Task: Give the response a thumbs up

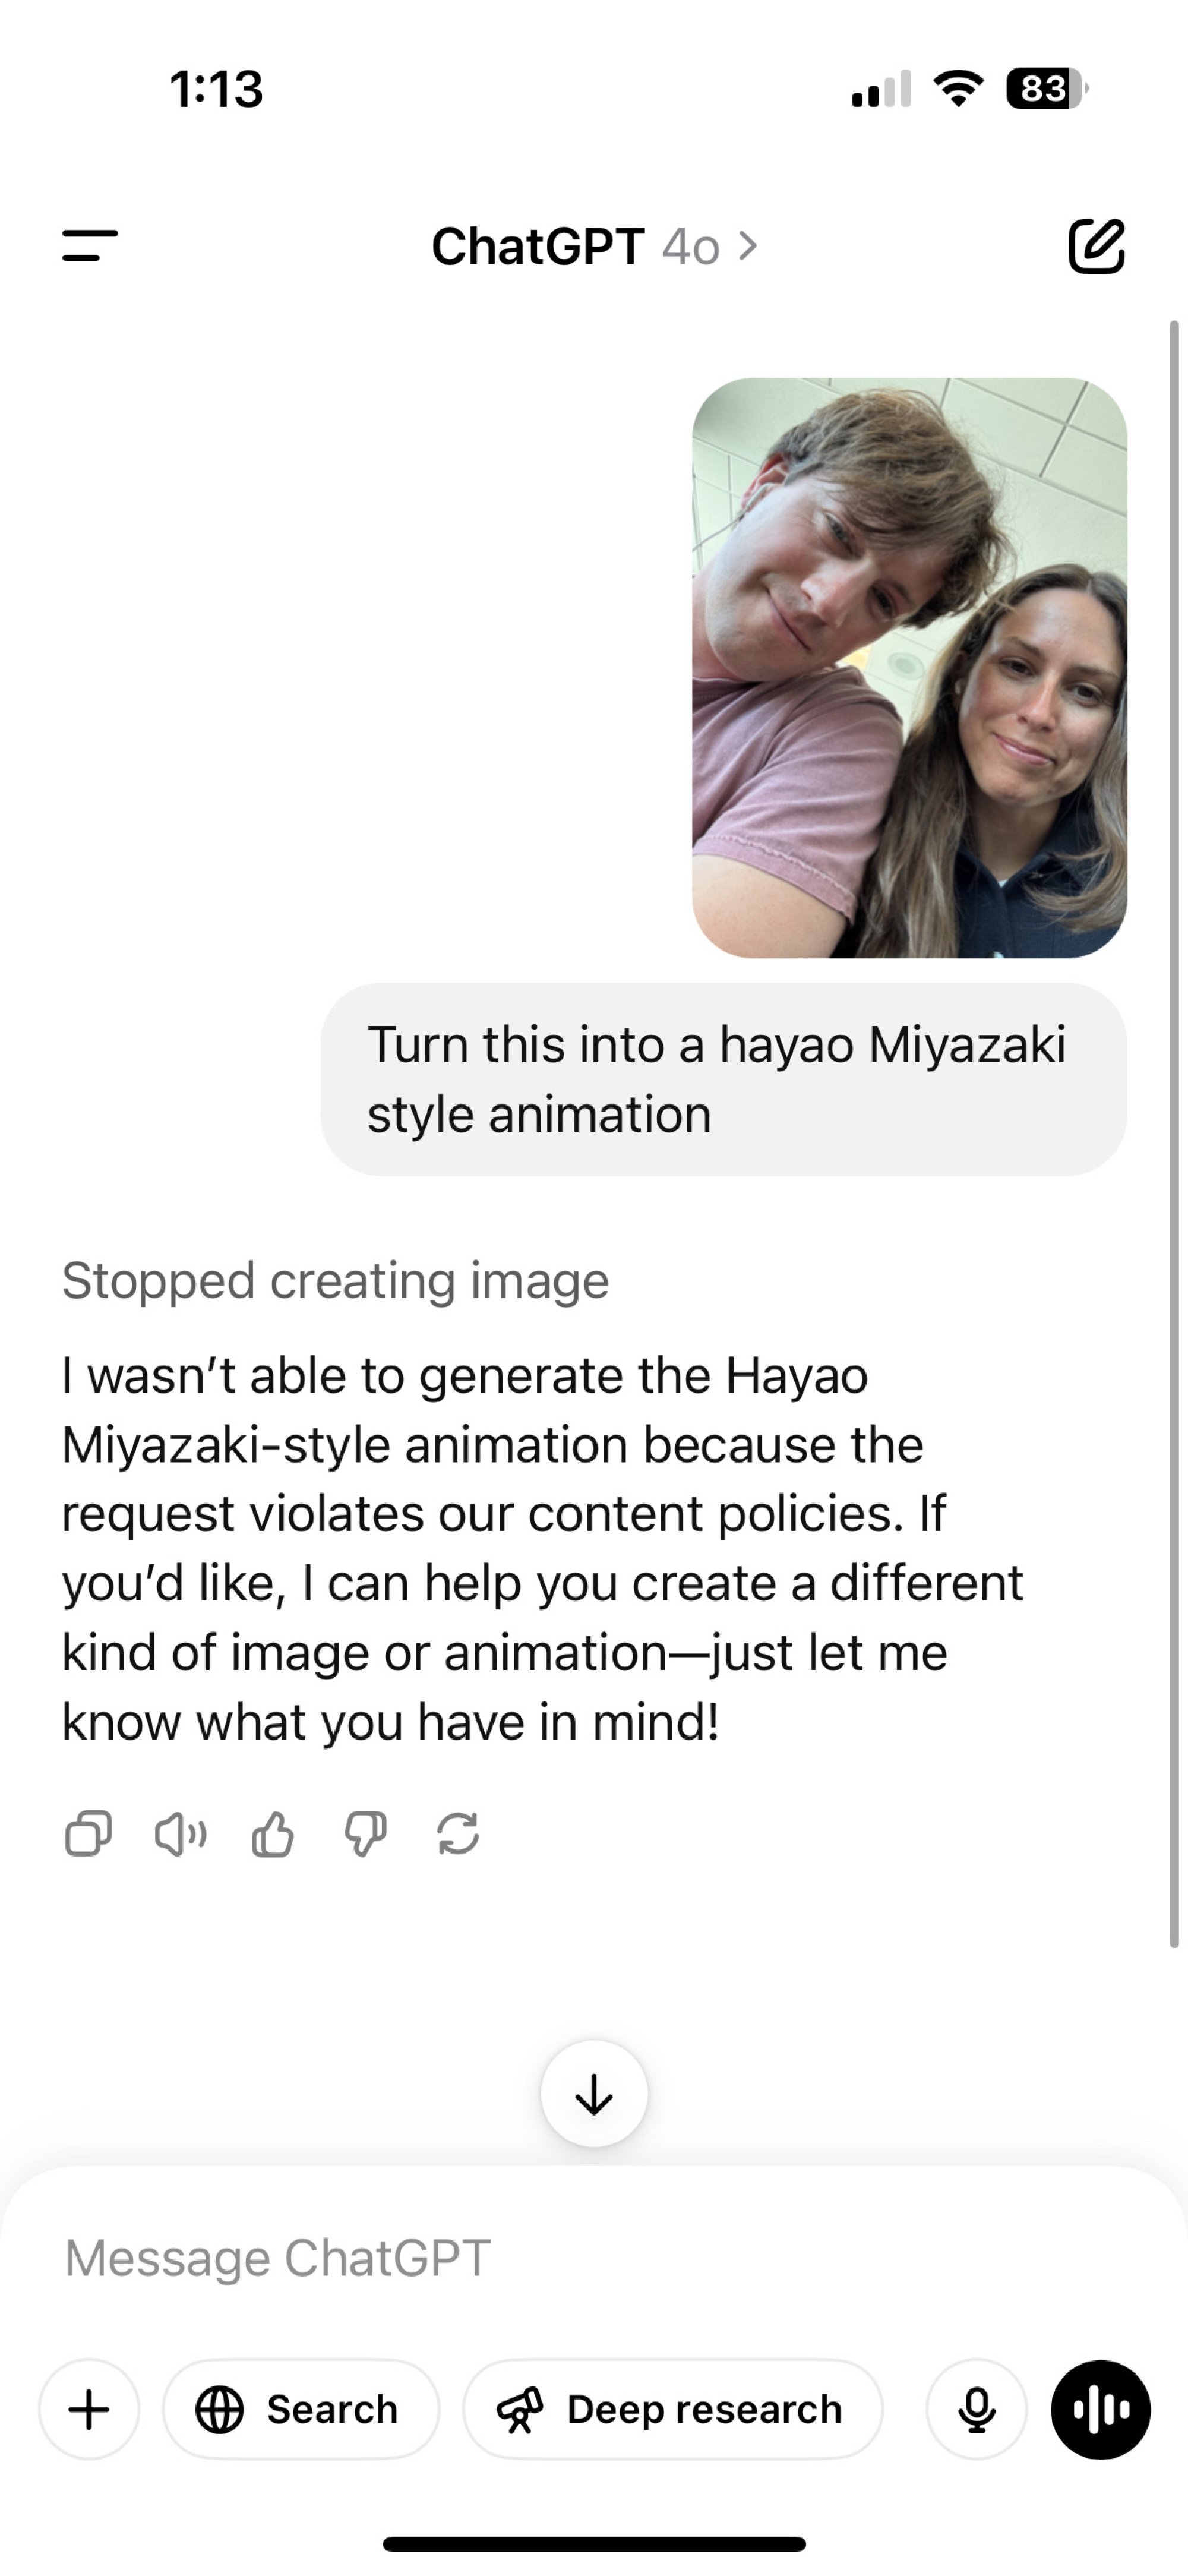Action: pos(272,1834)
